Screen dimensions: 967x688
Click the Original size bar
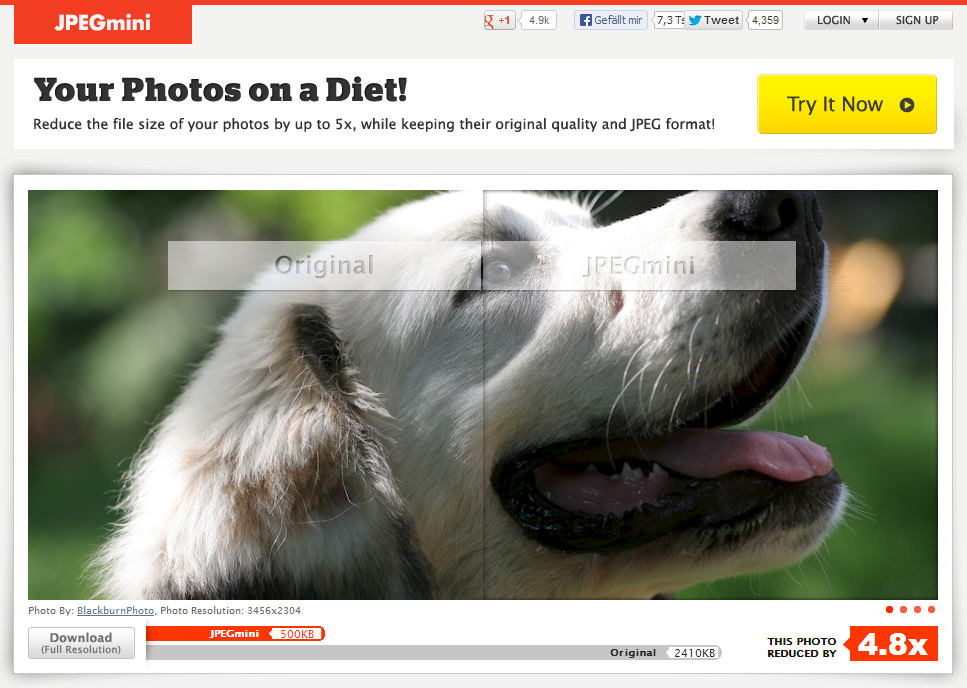pos(434,652)
